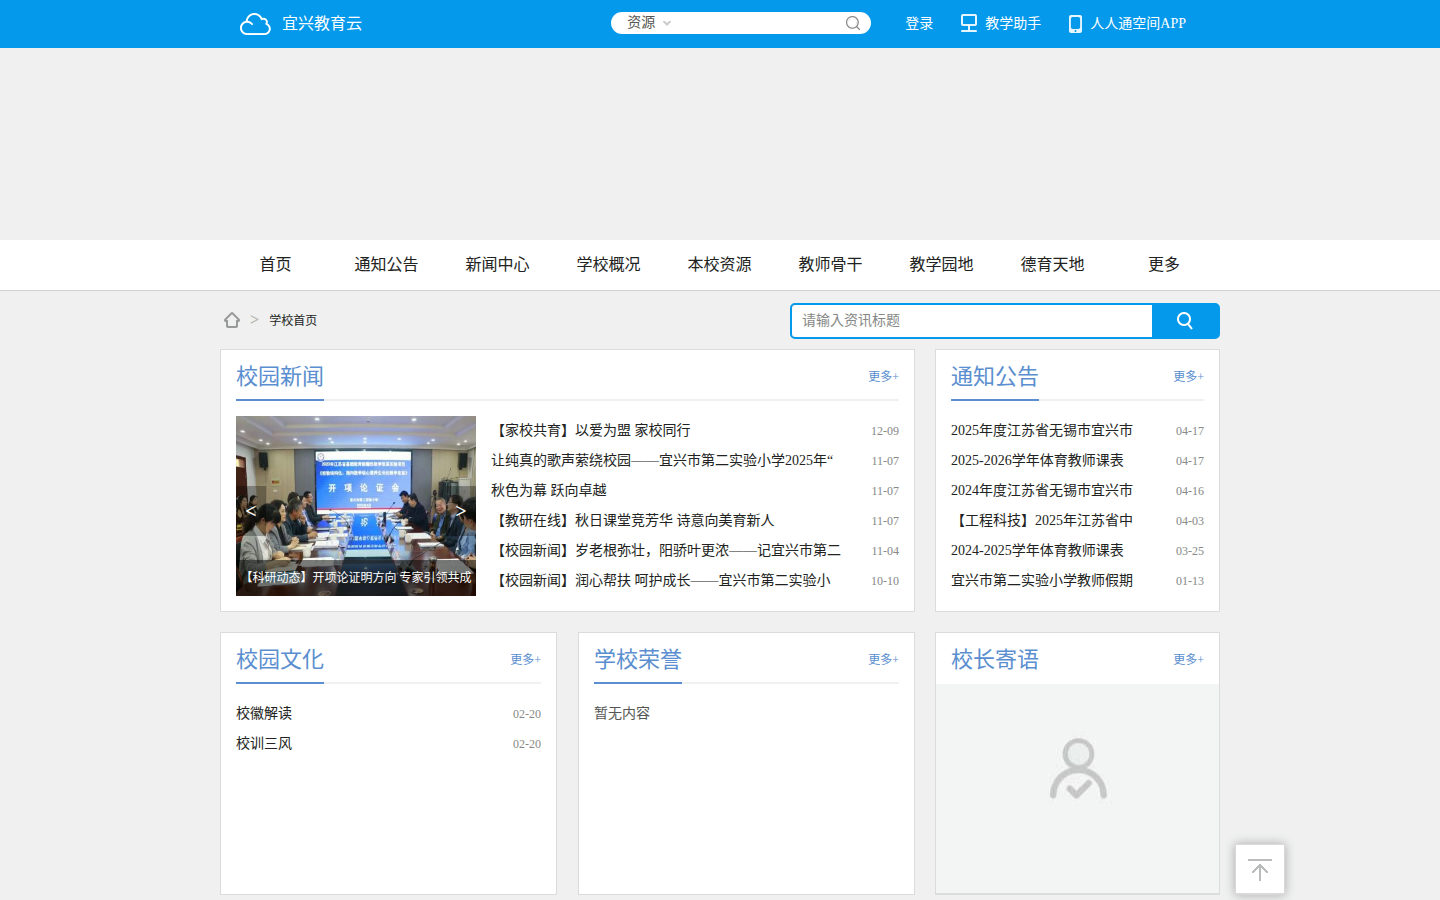Viewport: 1440px width, 900px height.
Task: Click 更多+ in 校长寄语 section
Action: click(1188, 659)
